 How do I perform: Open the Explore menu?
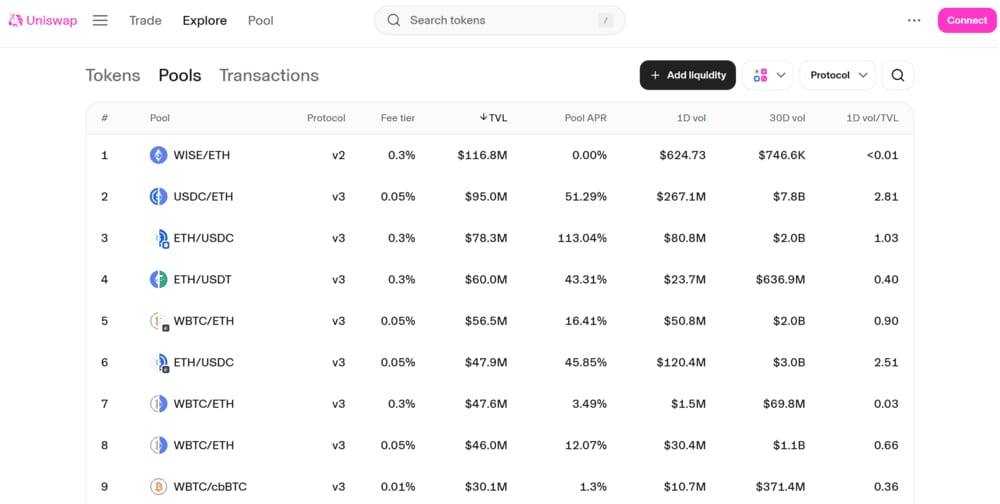pos(205,20)
